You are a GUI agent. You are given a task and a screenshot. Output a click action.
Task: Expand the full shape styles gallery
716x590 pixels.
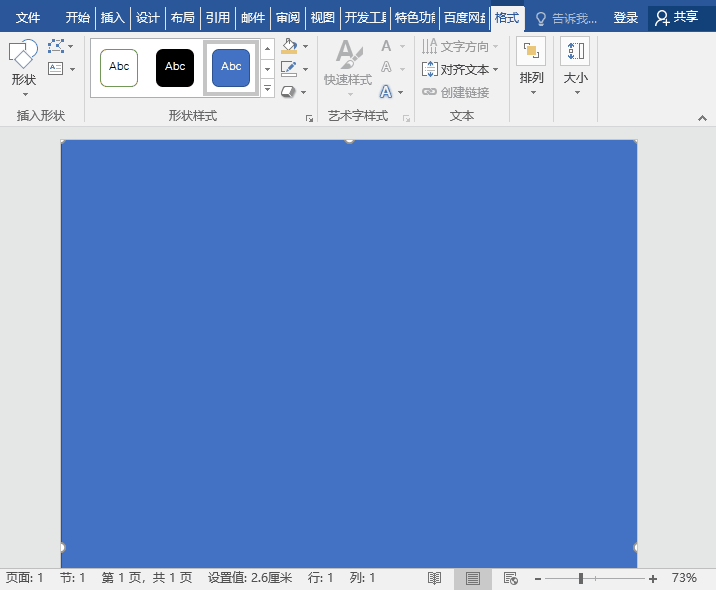[268, 88]
